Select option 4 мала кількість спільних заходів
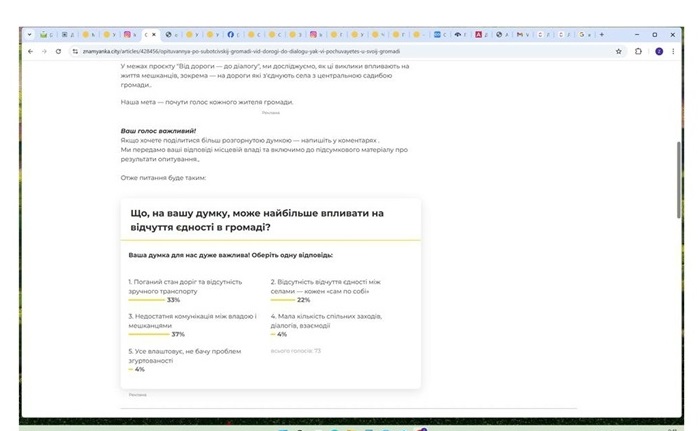The width and height of the screenshot is (700, 431). (326, 321)
